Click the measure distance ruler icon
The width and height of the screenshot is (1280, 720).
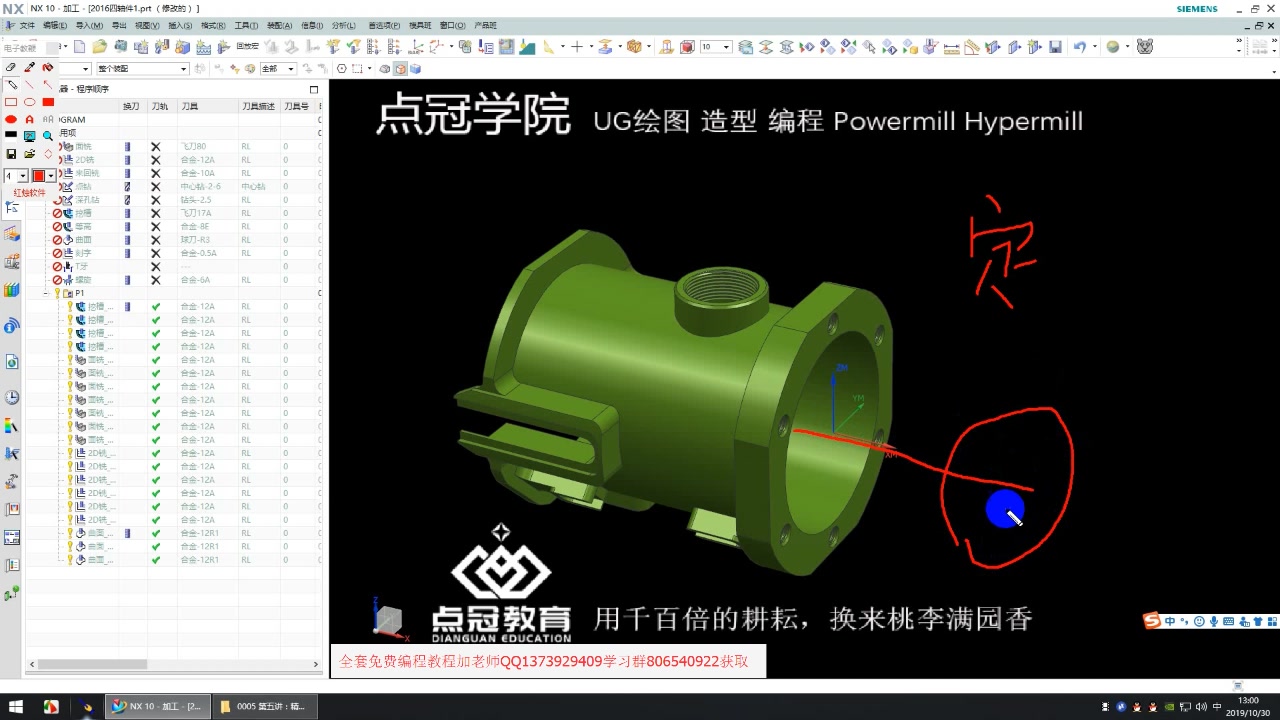tap(951, 47)
